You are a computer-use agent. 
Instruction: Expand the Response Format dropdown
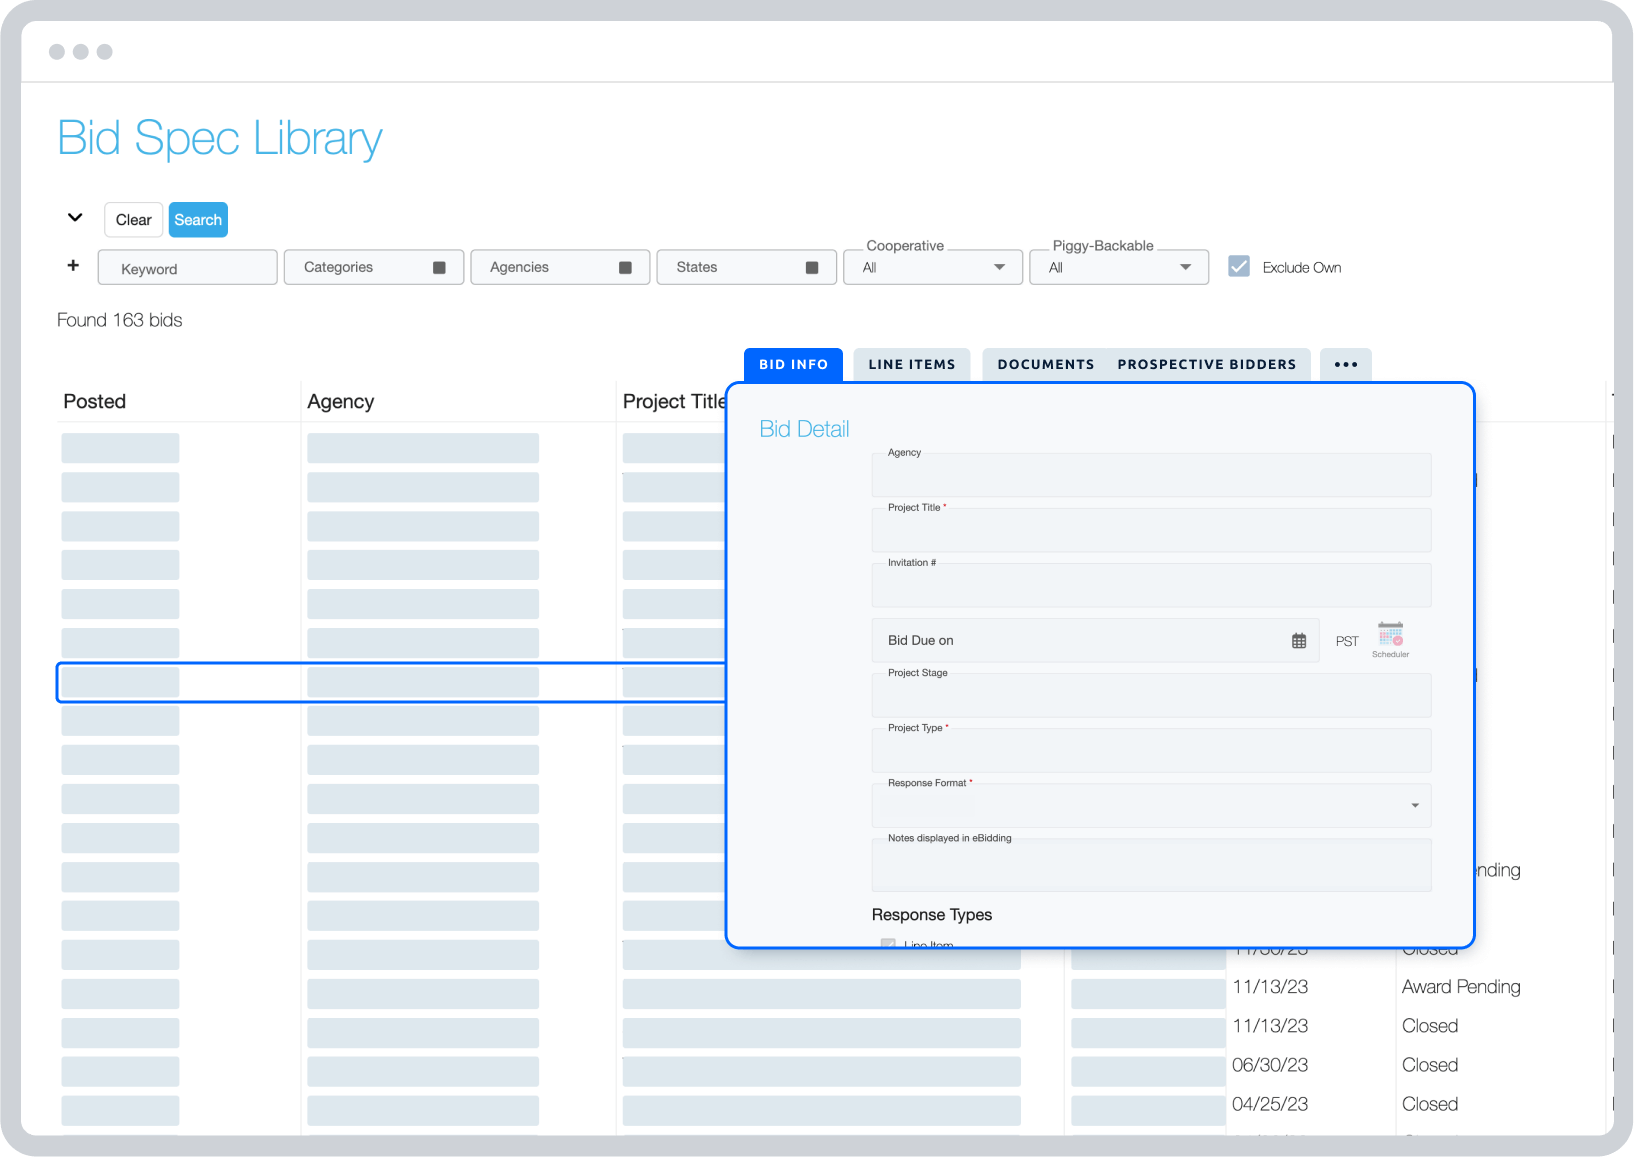pyautogui.click(x=1413, y=805)
